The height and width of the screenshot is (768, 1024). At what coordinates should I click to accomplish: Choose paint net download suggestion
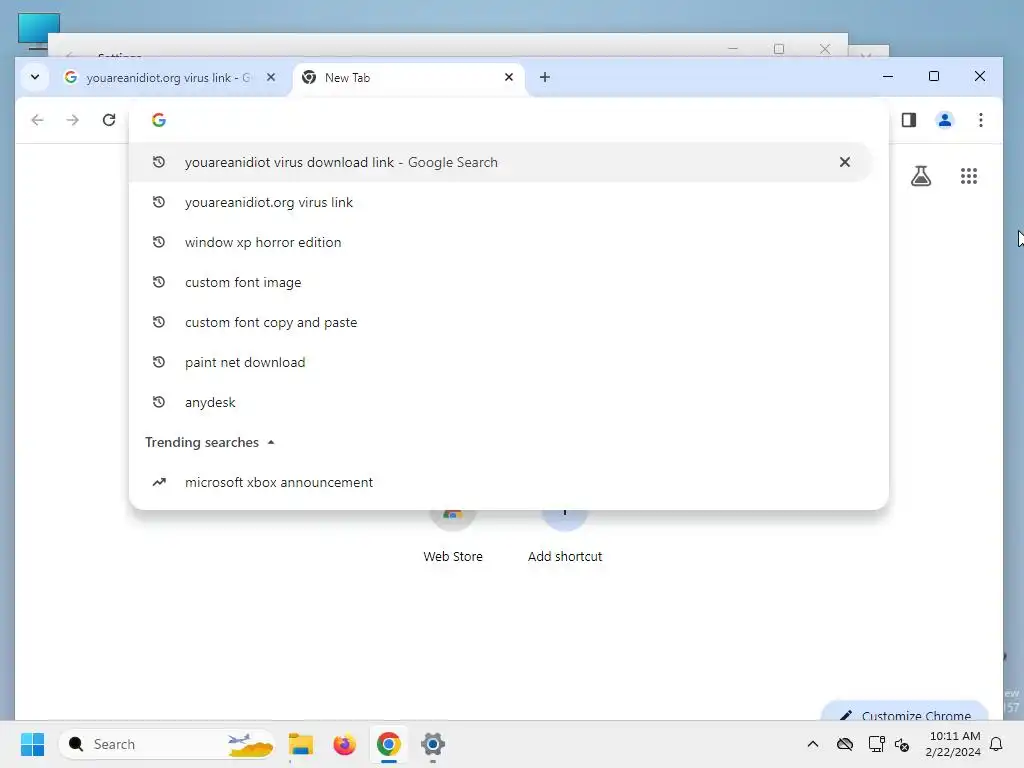(500, 362)
